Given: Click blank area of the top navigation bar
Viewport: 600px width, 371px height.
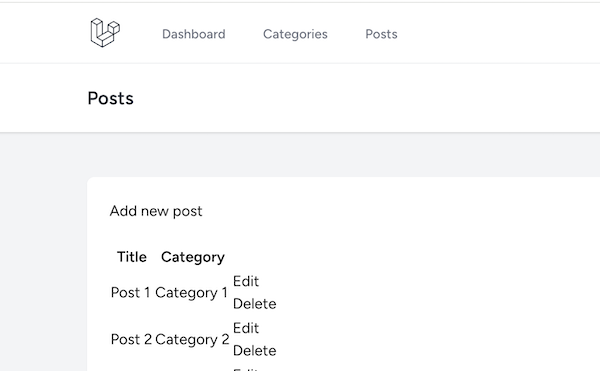Looking at the screenshot, I should [x=497, y=34].
